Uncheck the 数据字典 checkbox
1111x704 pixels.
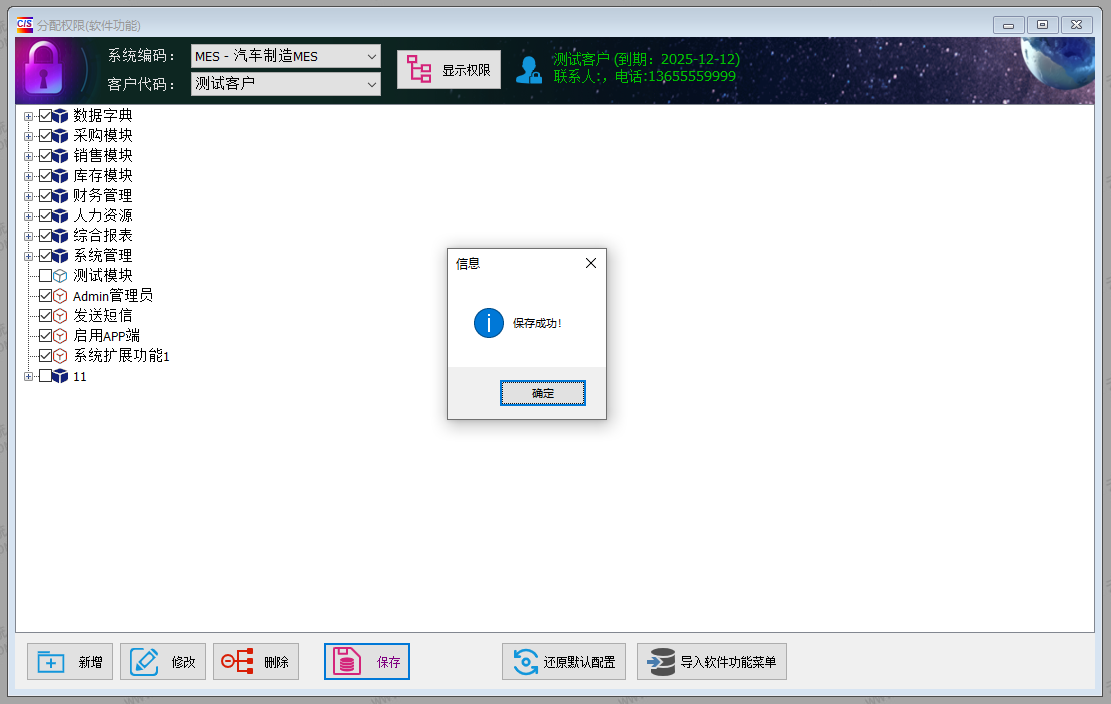tap(45, 115)
